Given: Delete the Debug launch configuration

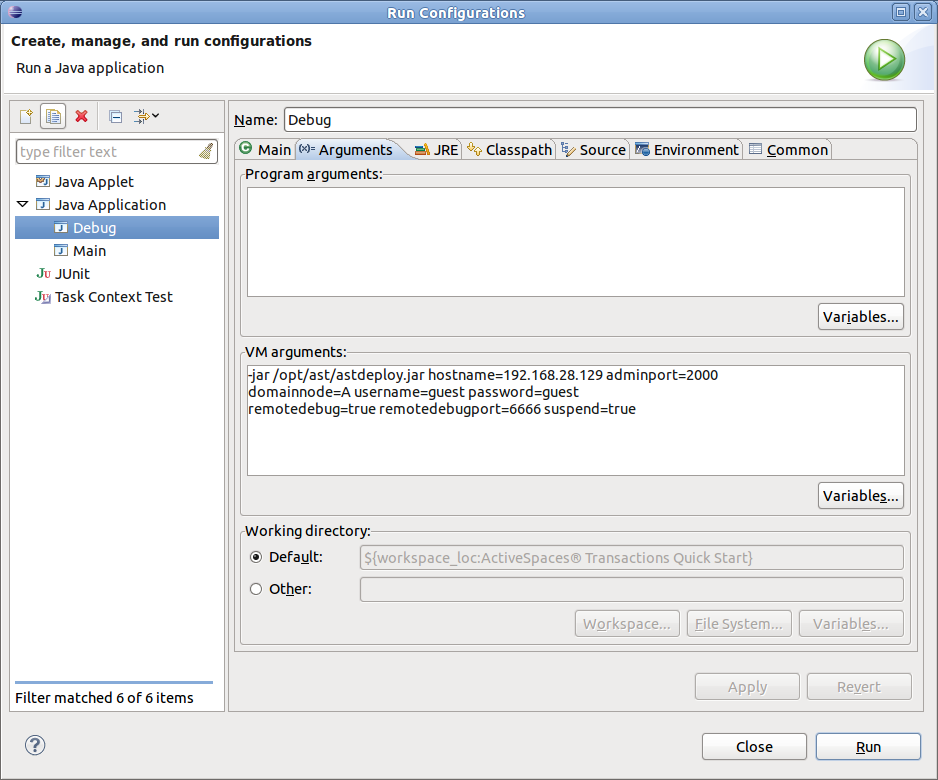Looking at the screenshot, I should (81, 116).
